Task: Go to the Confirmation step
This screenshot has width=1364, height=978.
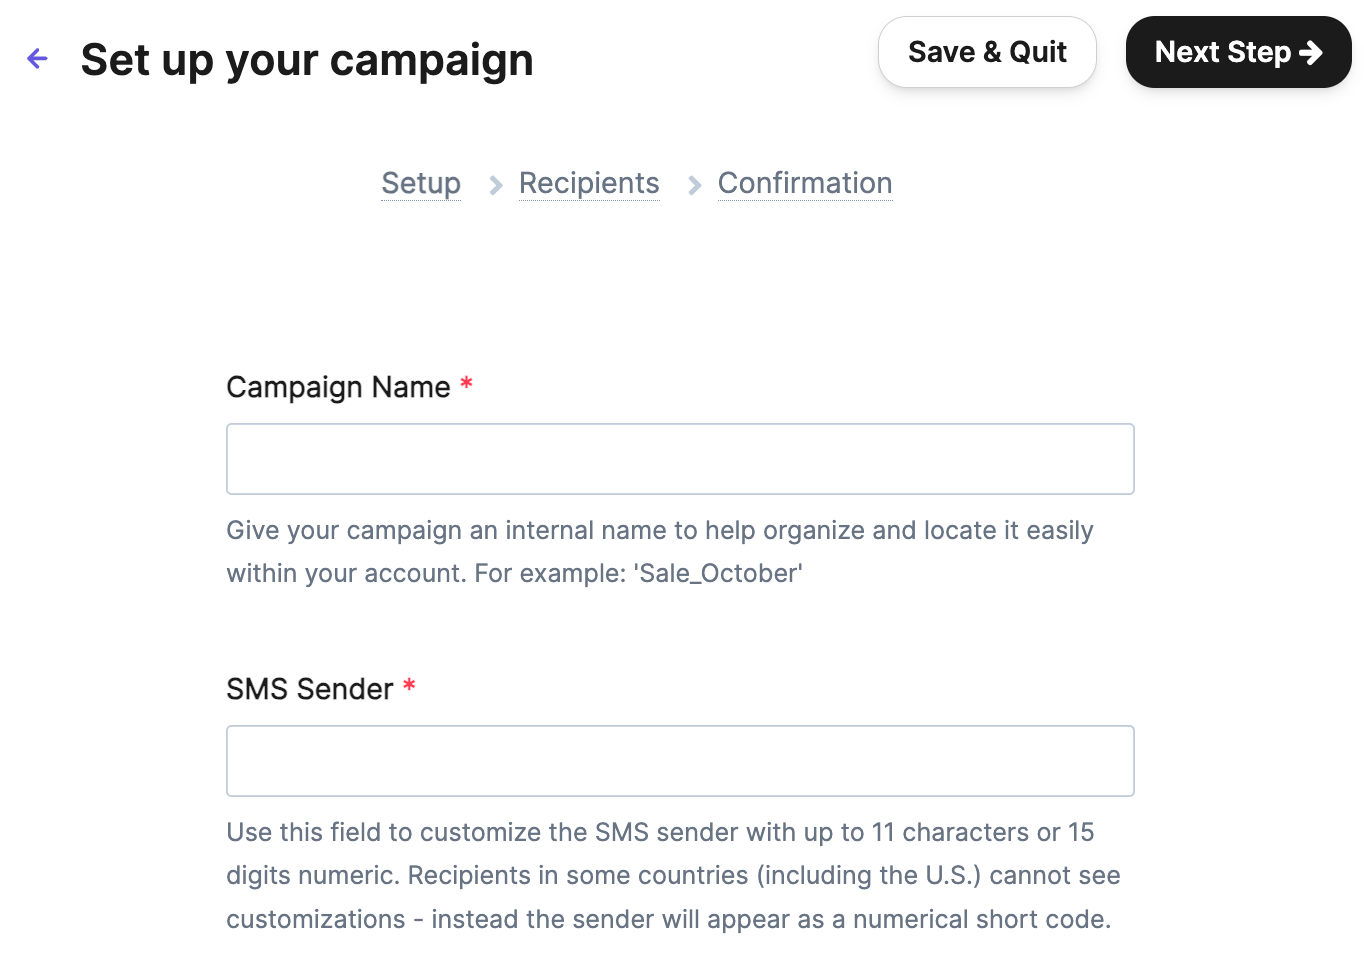Action: (805, 183)
